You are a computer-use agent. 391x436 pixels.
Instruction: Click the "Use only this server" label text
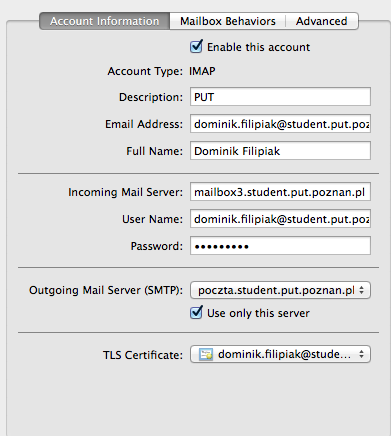[258, 313]
